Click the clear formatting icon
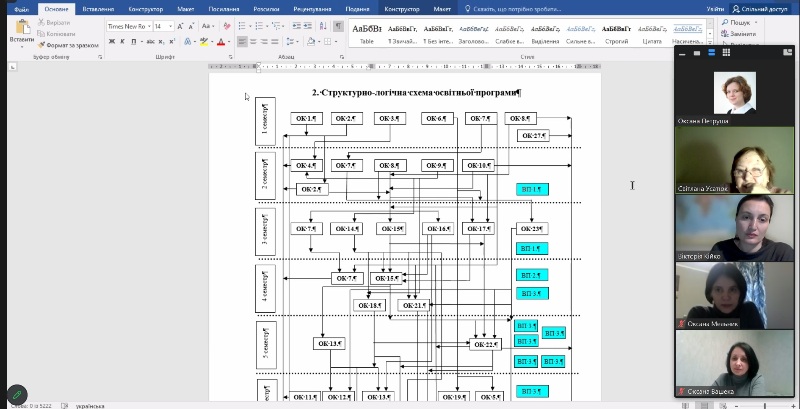The height and width of the screenshot is (409, 800). click(228, 26)
